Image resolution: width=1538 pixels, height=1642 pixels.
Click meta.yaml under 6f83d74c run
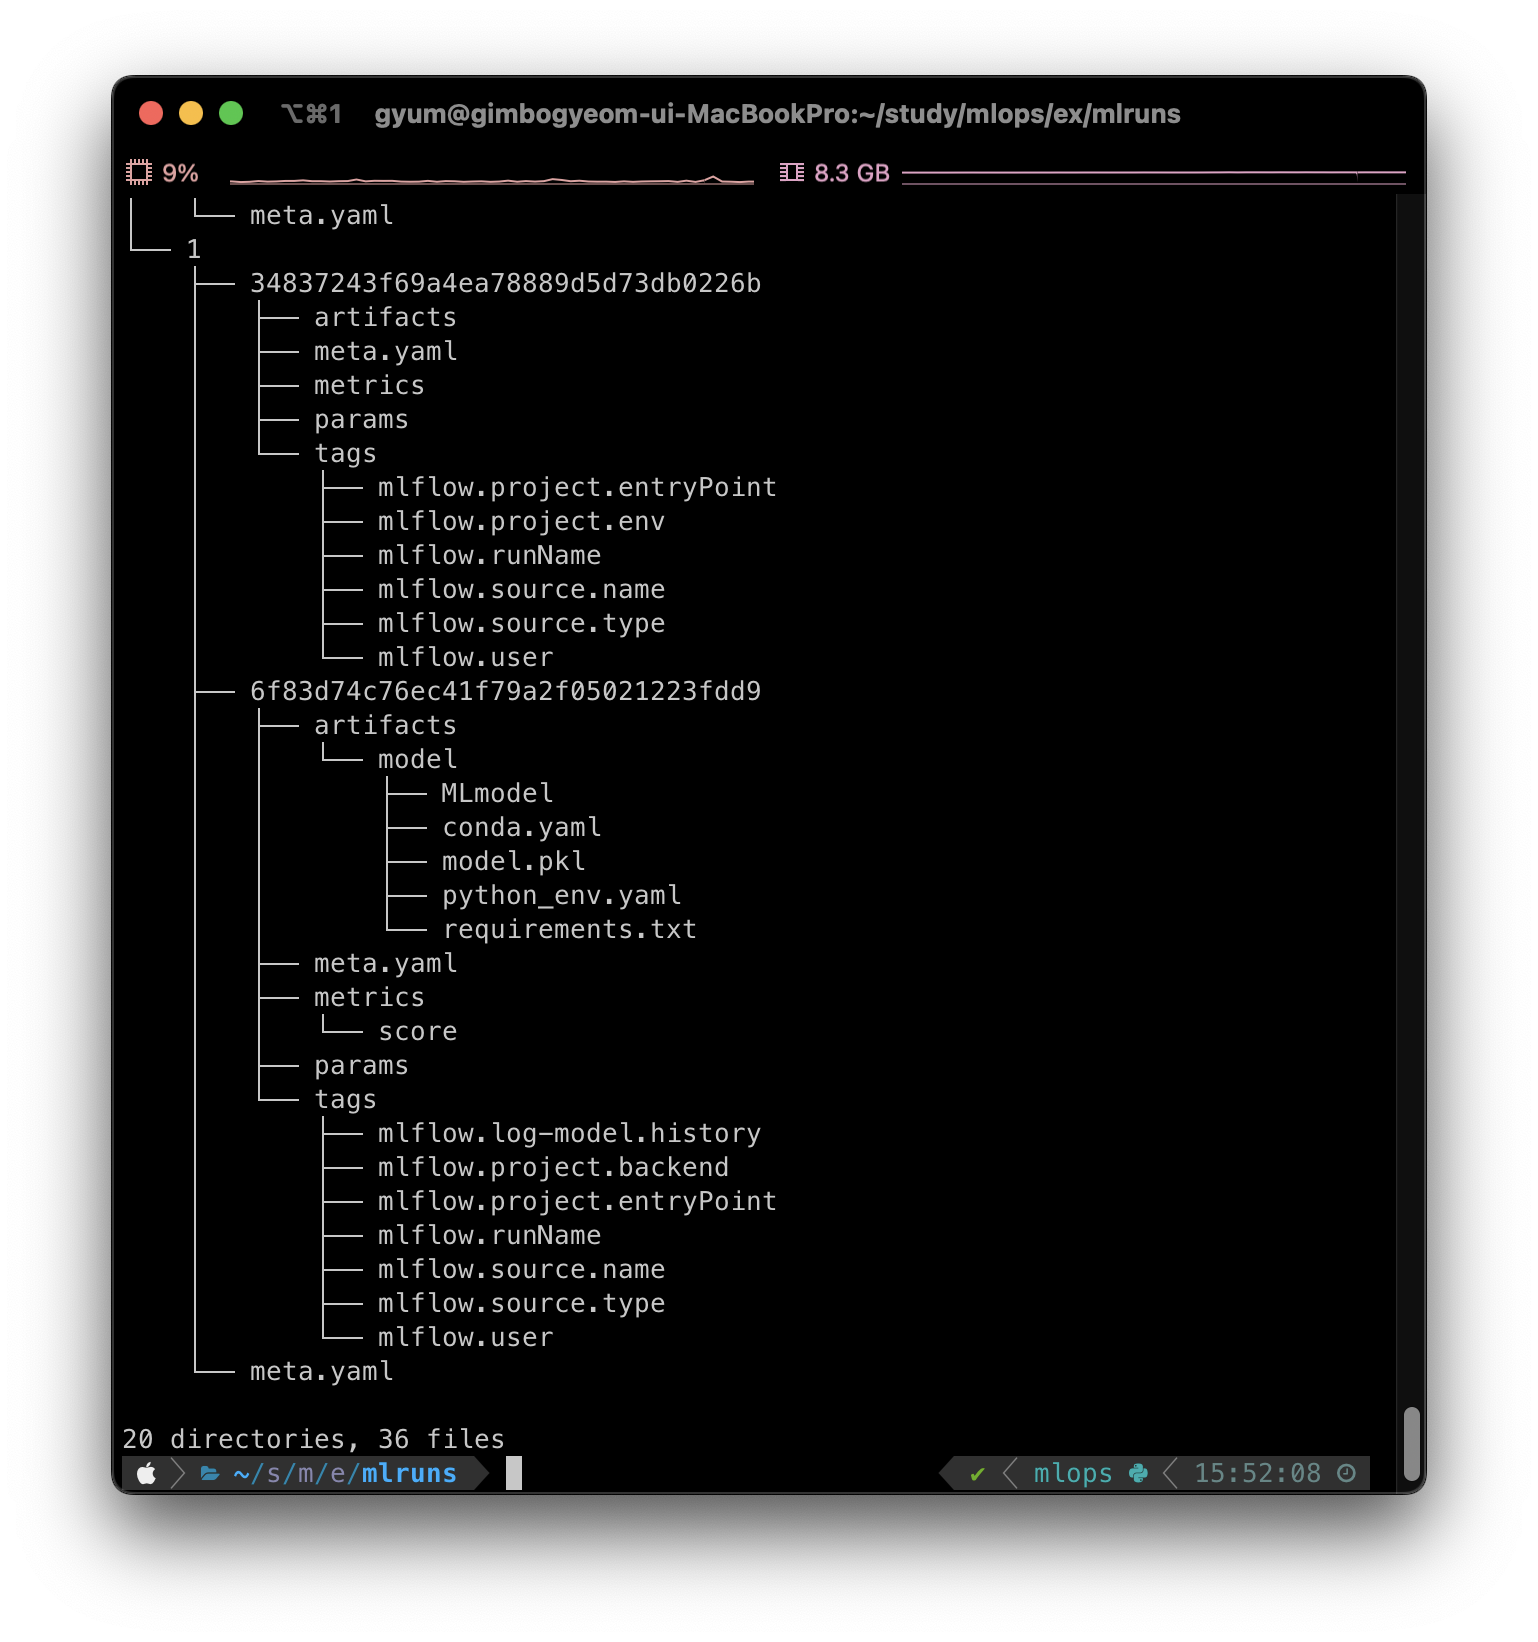tap(386, 963)
